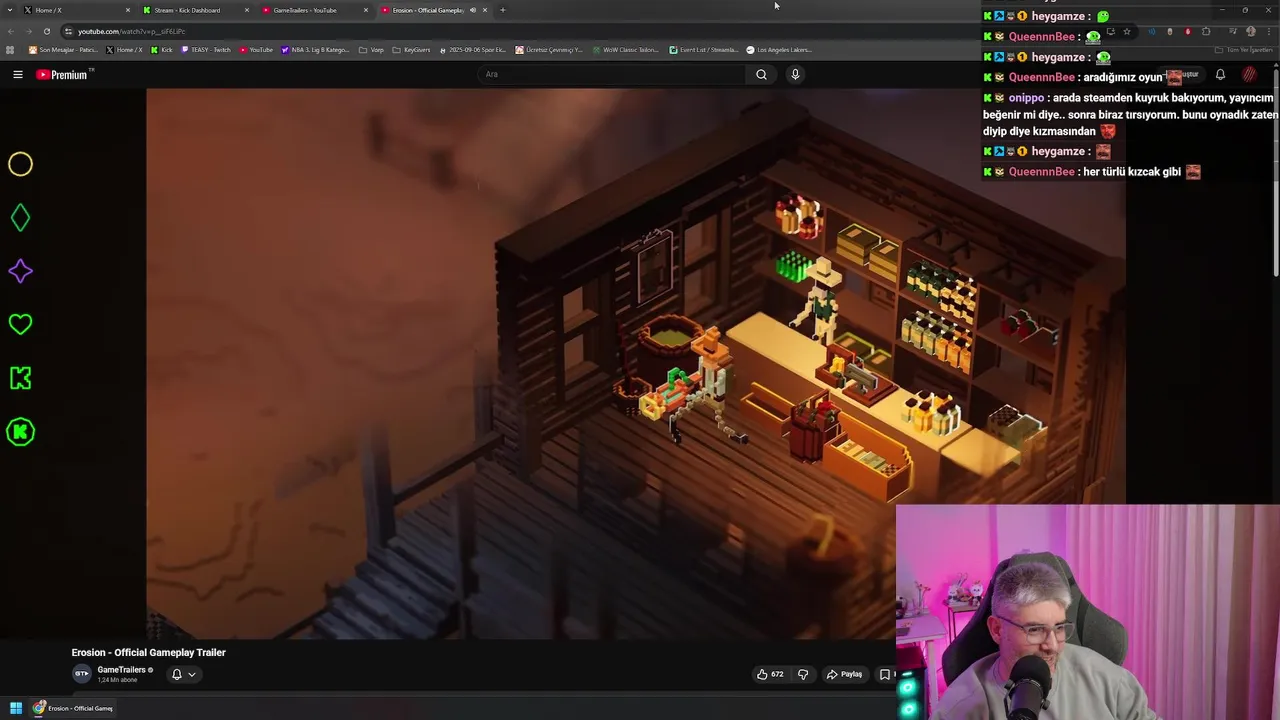Screen dimensions: 1280x720
Task: Open GameTrailers channel name link
Action: [122, 670]
